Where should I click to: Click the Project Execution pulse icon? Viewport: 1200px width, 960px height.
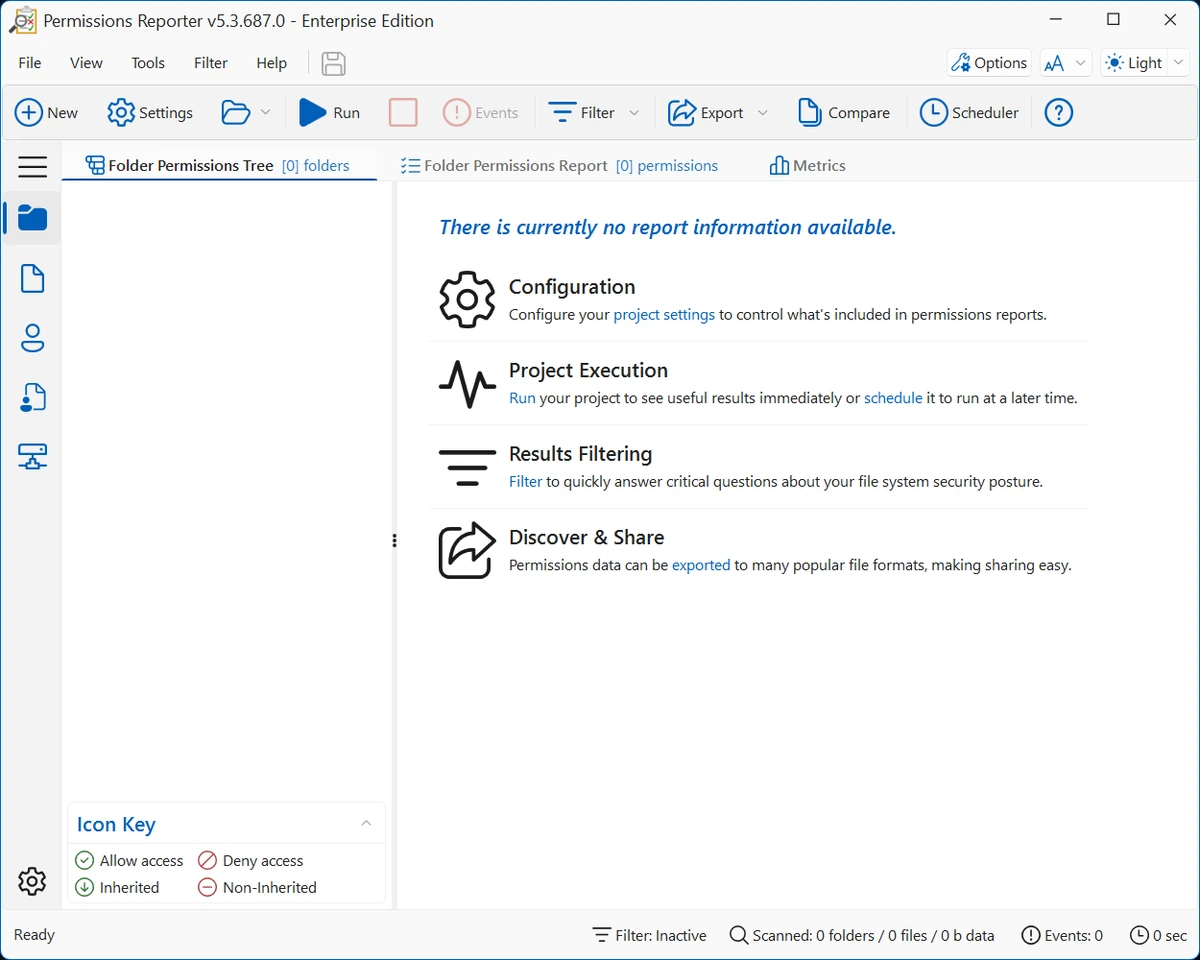pos(467,384)
